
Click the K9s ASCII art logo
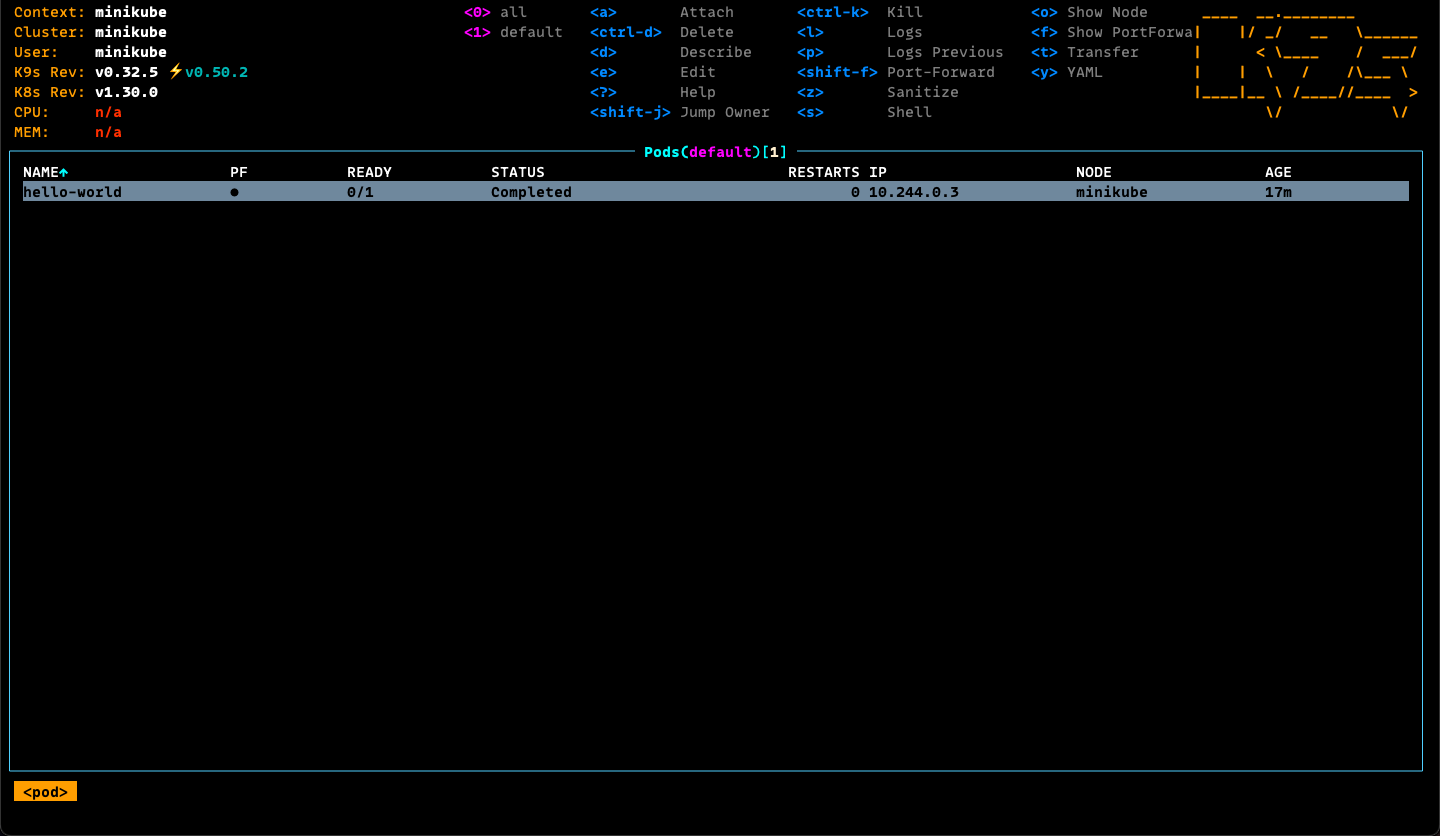coord(1306,62)
